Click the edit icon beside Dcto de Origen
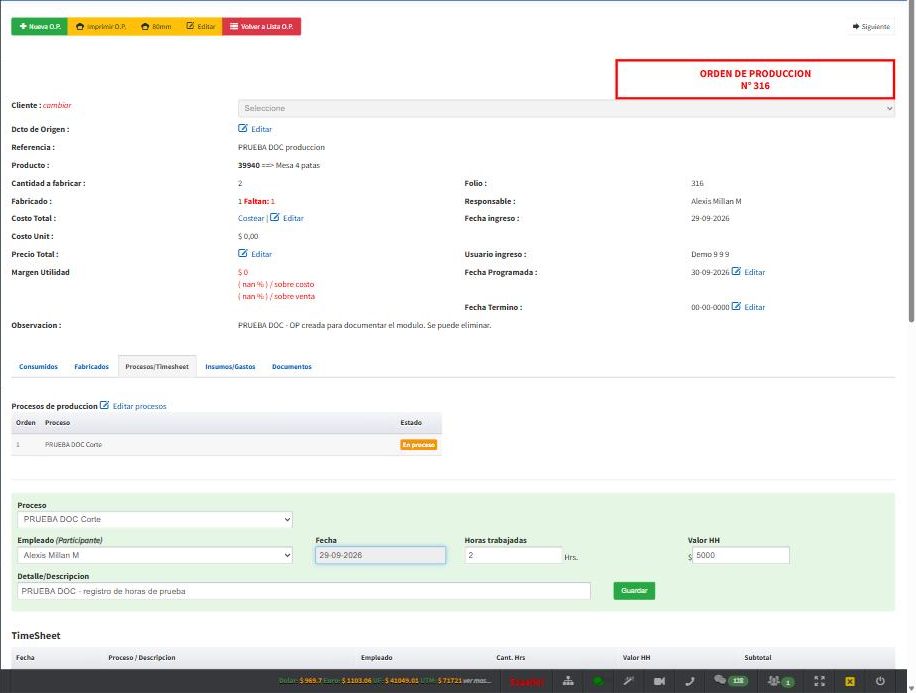 point(243,129)
